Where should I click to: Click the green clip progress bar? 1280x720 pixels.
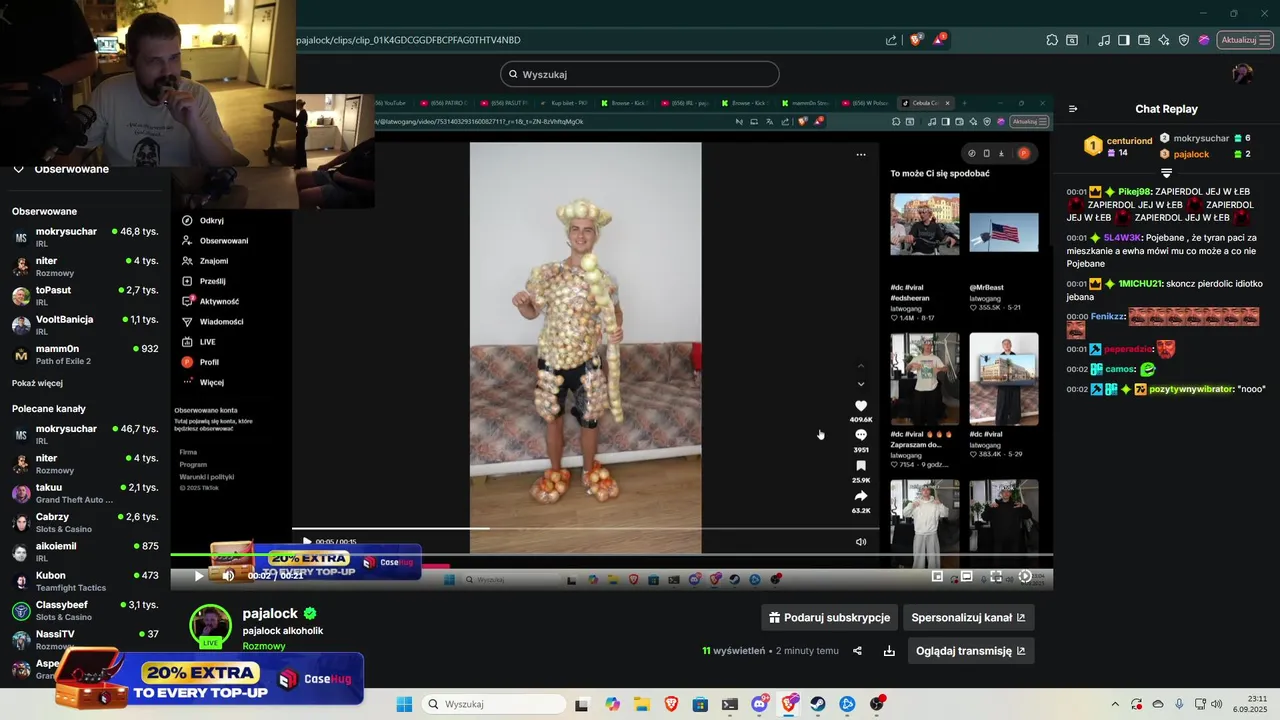coord(611,554)
